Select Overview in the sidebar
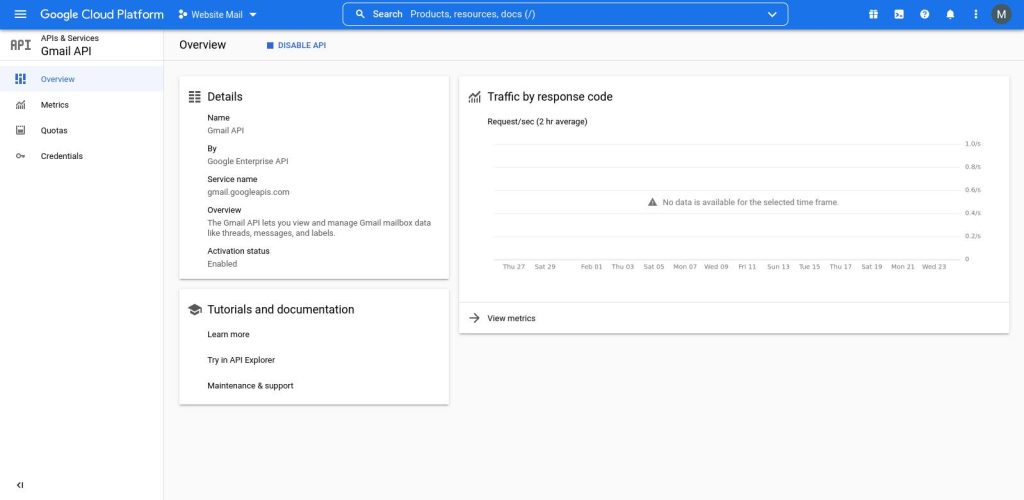Image resolution: width=1024 pixels, height=500 pixels. coord(82,79)
